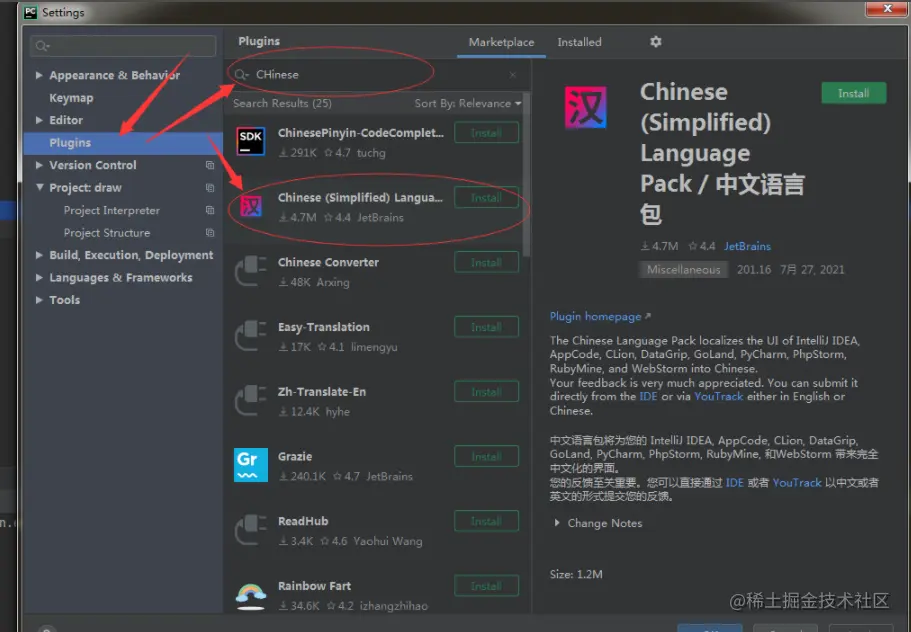Click the ChinesePinyin-CodeCompletion SDK plugin icon
The image size is (911, 632).
(251, 142)
